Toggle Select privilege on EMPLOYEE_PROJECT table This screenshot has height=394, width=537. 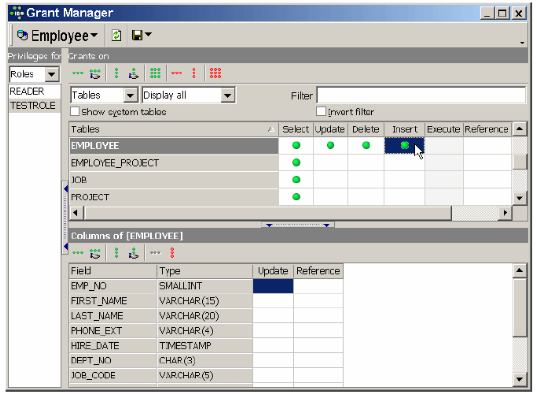[296, 162]
